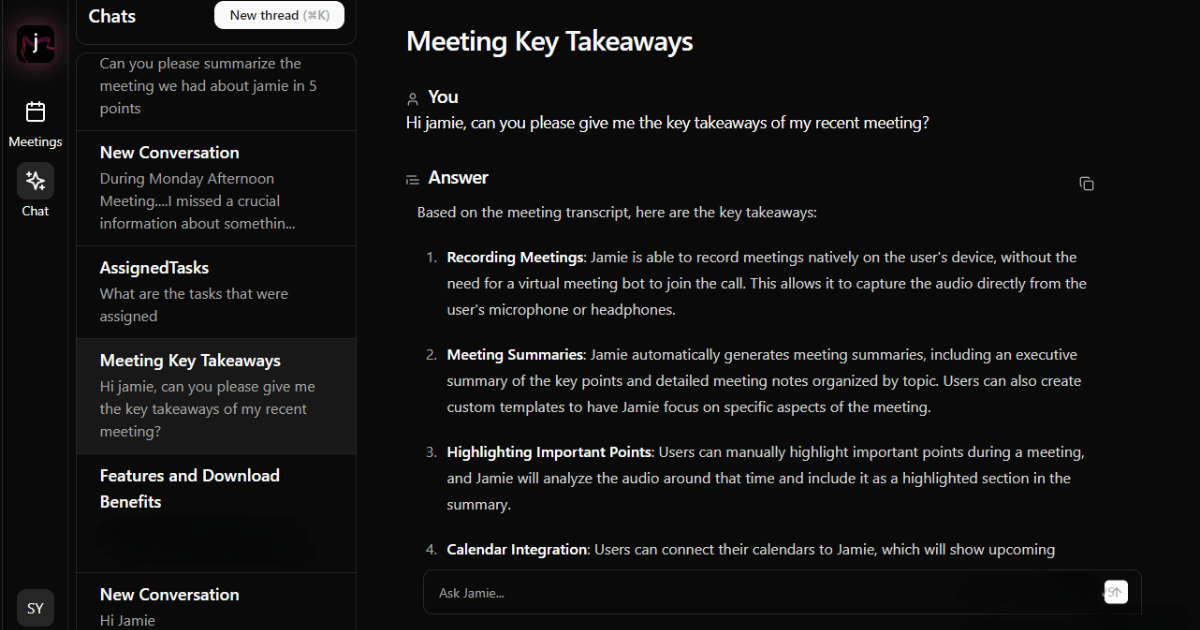Viewport: 1200px width, 630px height.
Task: Click the user icon beside You
Action: click(x=413, y=98)
